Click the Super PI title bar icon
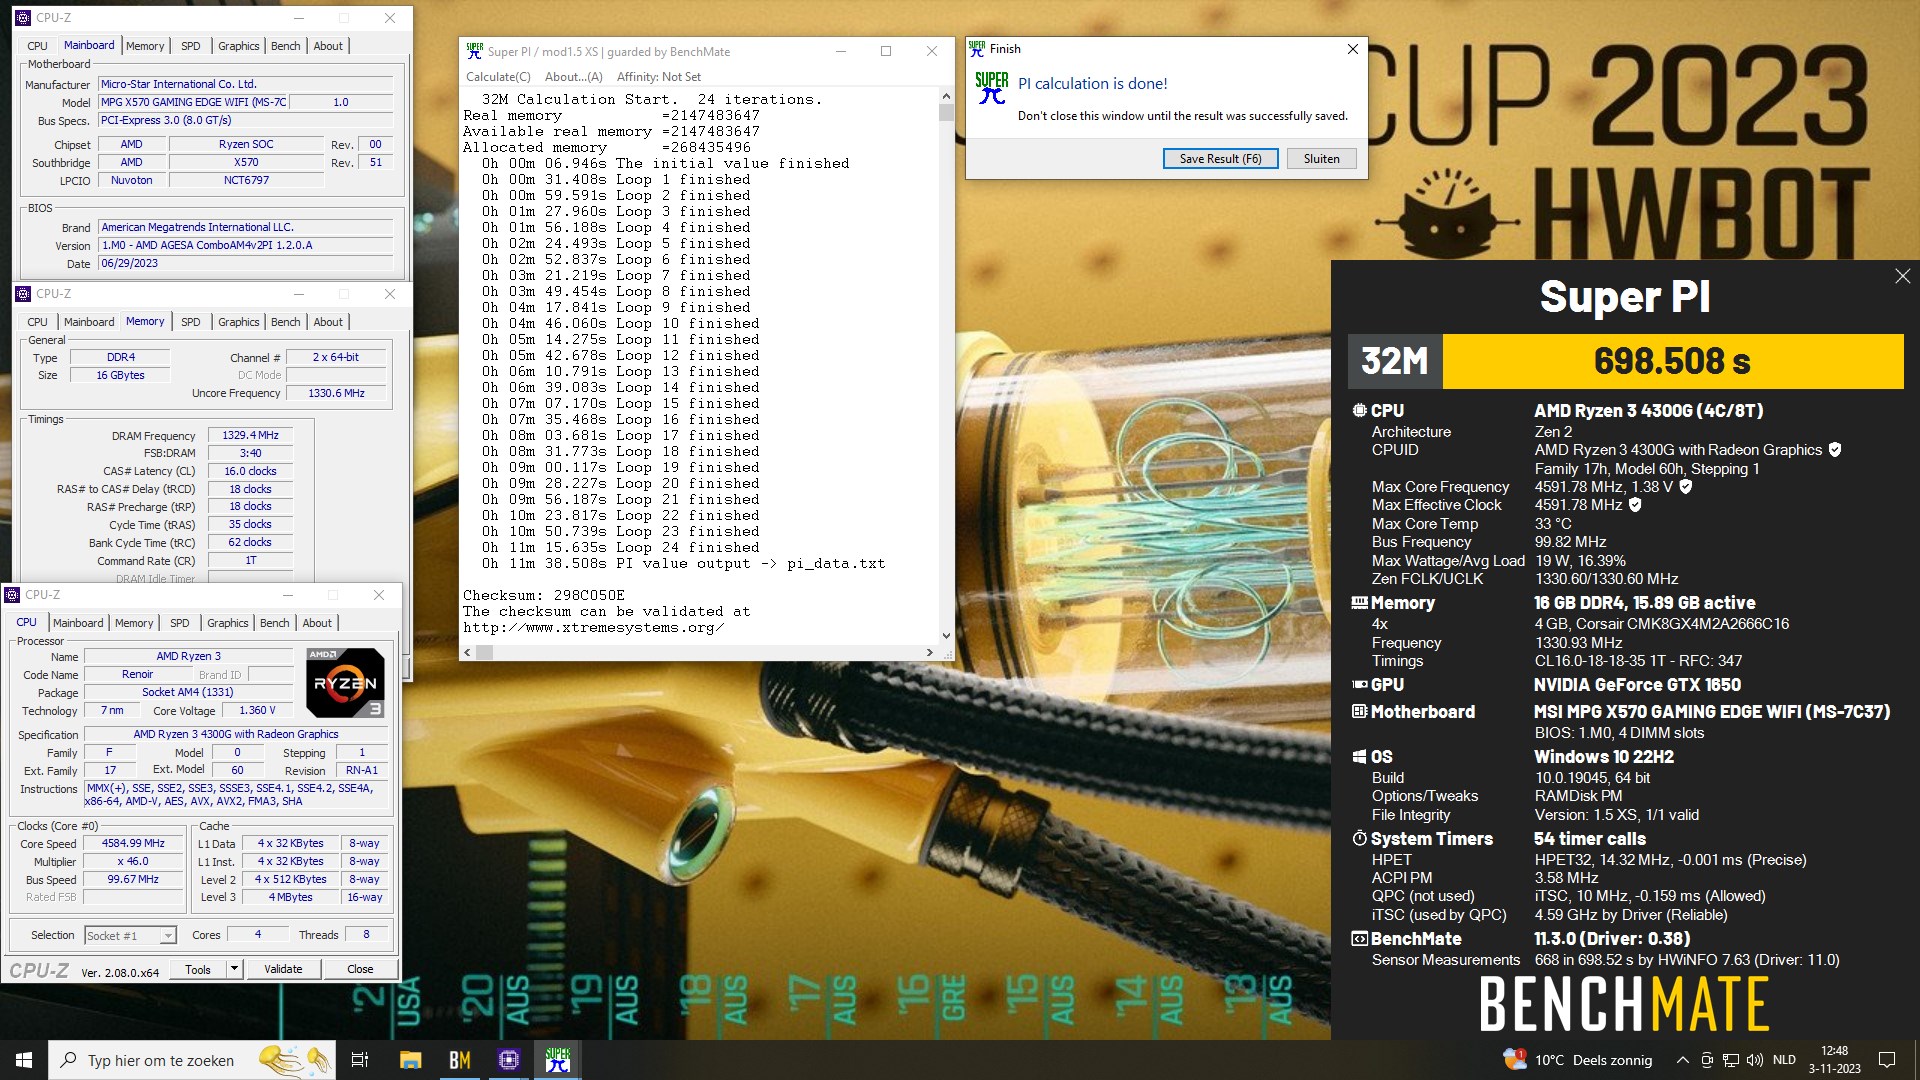The image size is (1920, 1080). (x=474, y=51)
